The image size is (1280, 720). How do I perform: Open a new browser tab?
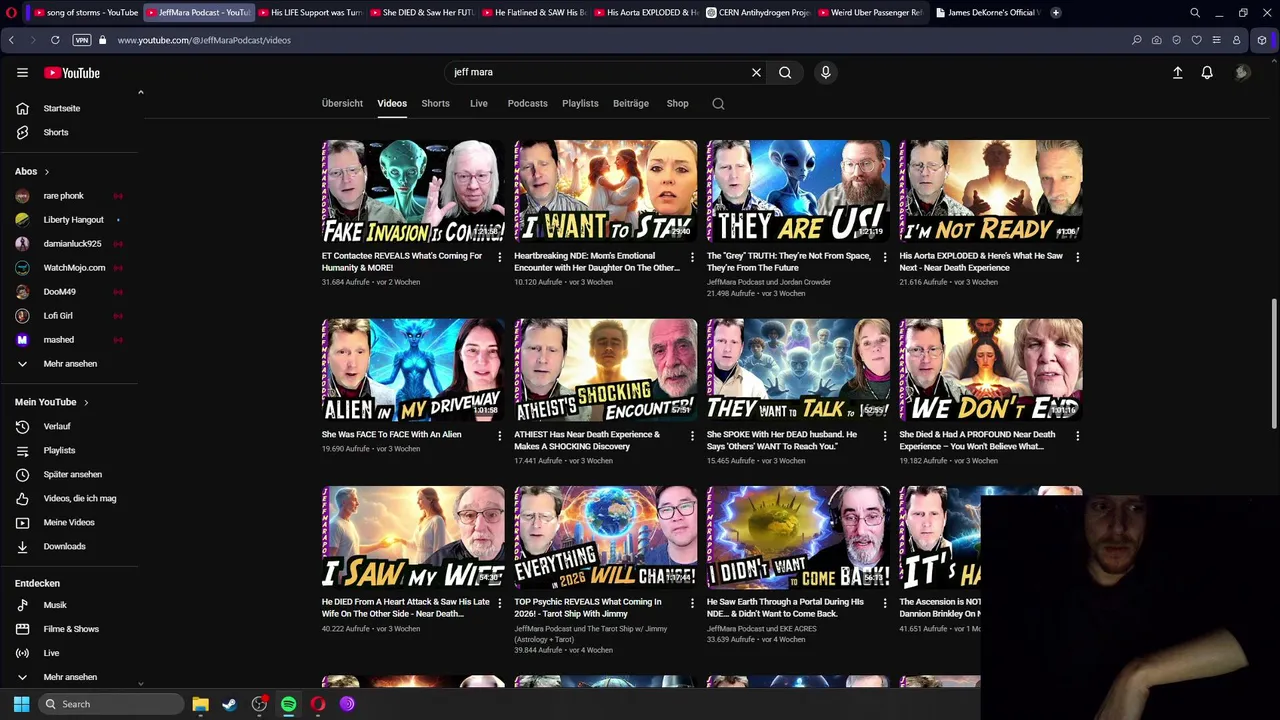pyautogui.click(x=1055, y=13)
